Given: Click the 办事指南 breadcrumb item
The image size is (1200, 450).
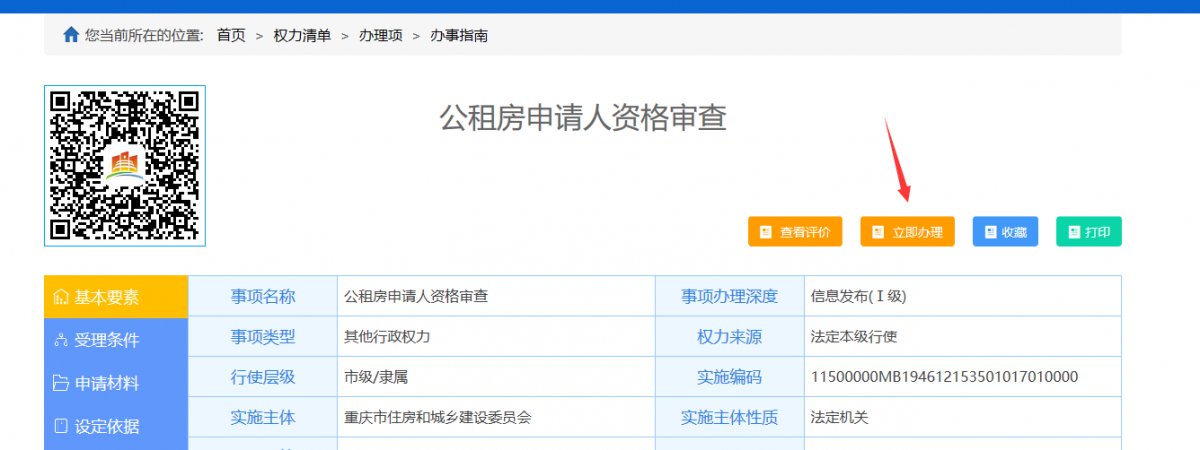Looking at the screenshot, I should pos(459,35).
